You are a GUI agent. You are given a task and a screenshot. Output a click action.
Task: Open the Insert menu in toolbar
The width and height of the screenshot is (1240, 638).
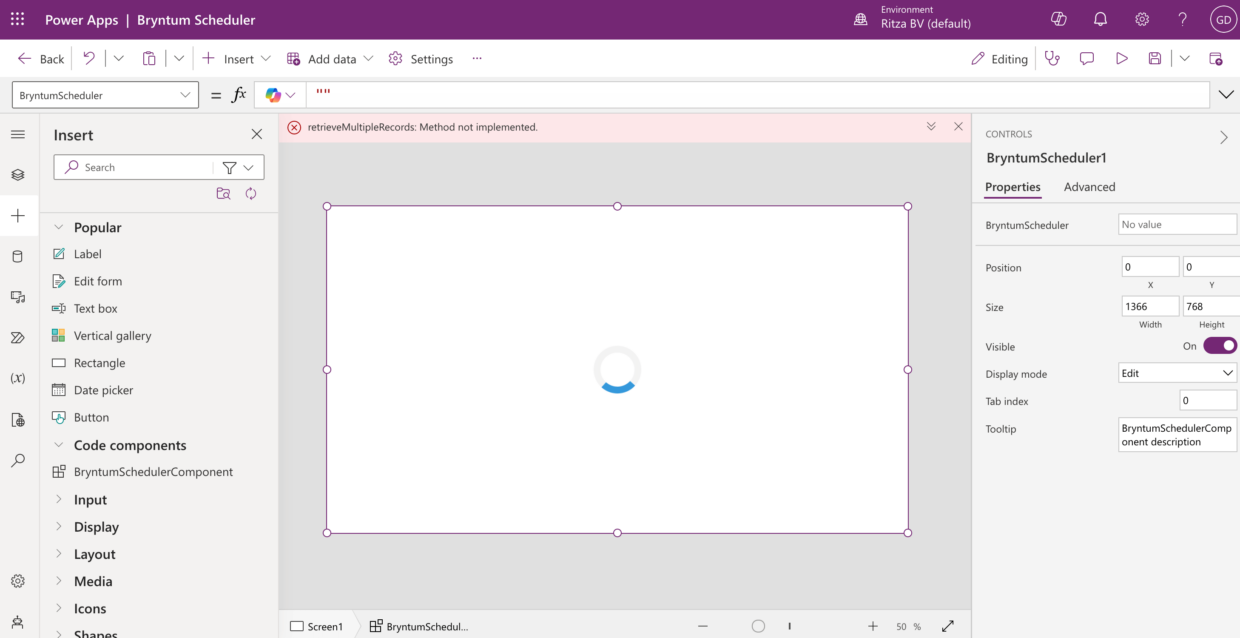(x=236, y=59)
